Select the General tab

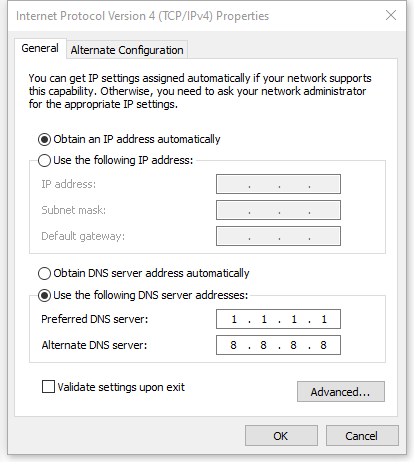pos(40,48)
